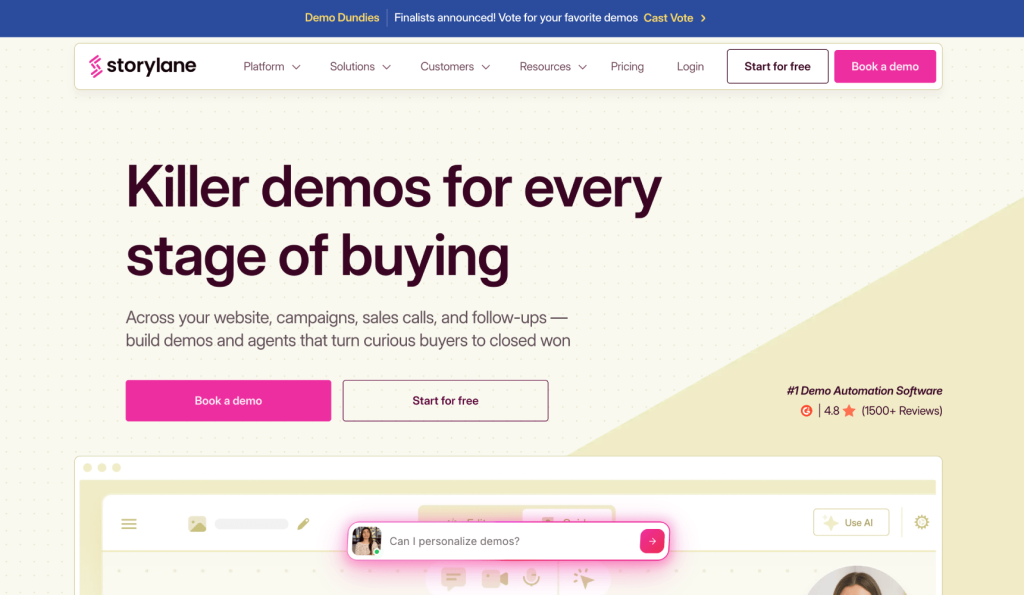Image resolution: width=1024 pixels, height=595 pixels.
Task: Click '#1 Demo Automation Software' text
Action: click(x=864, y=391)
